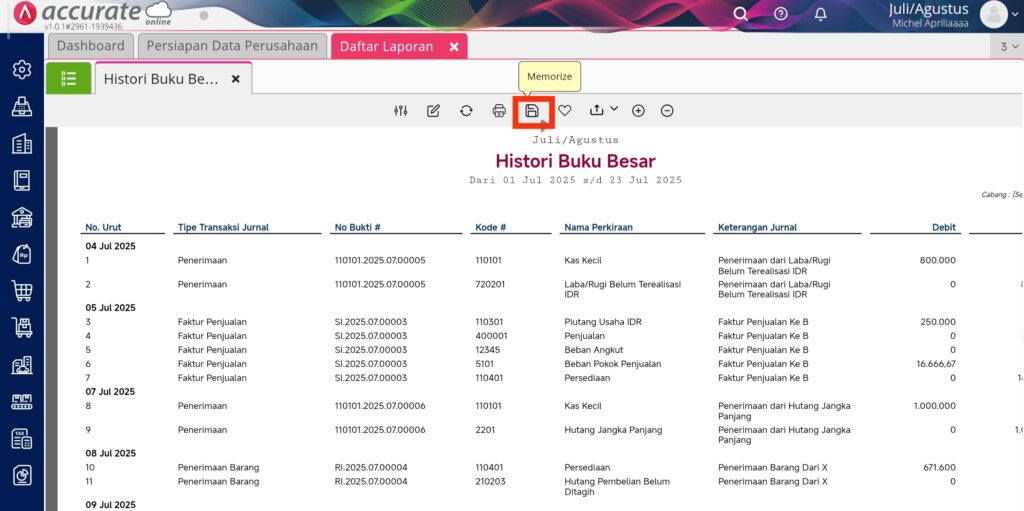Open the Rp price tag sidebar module
The height and width of the screenshot is (511, 1024).
point(22,254)
